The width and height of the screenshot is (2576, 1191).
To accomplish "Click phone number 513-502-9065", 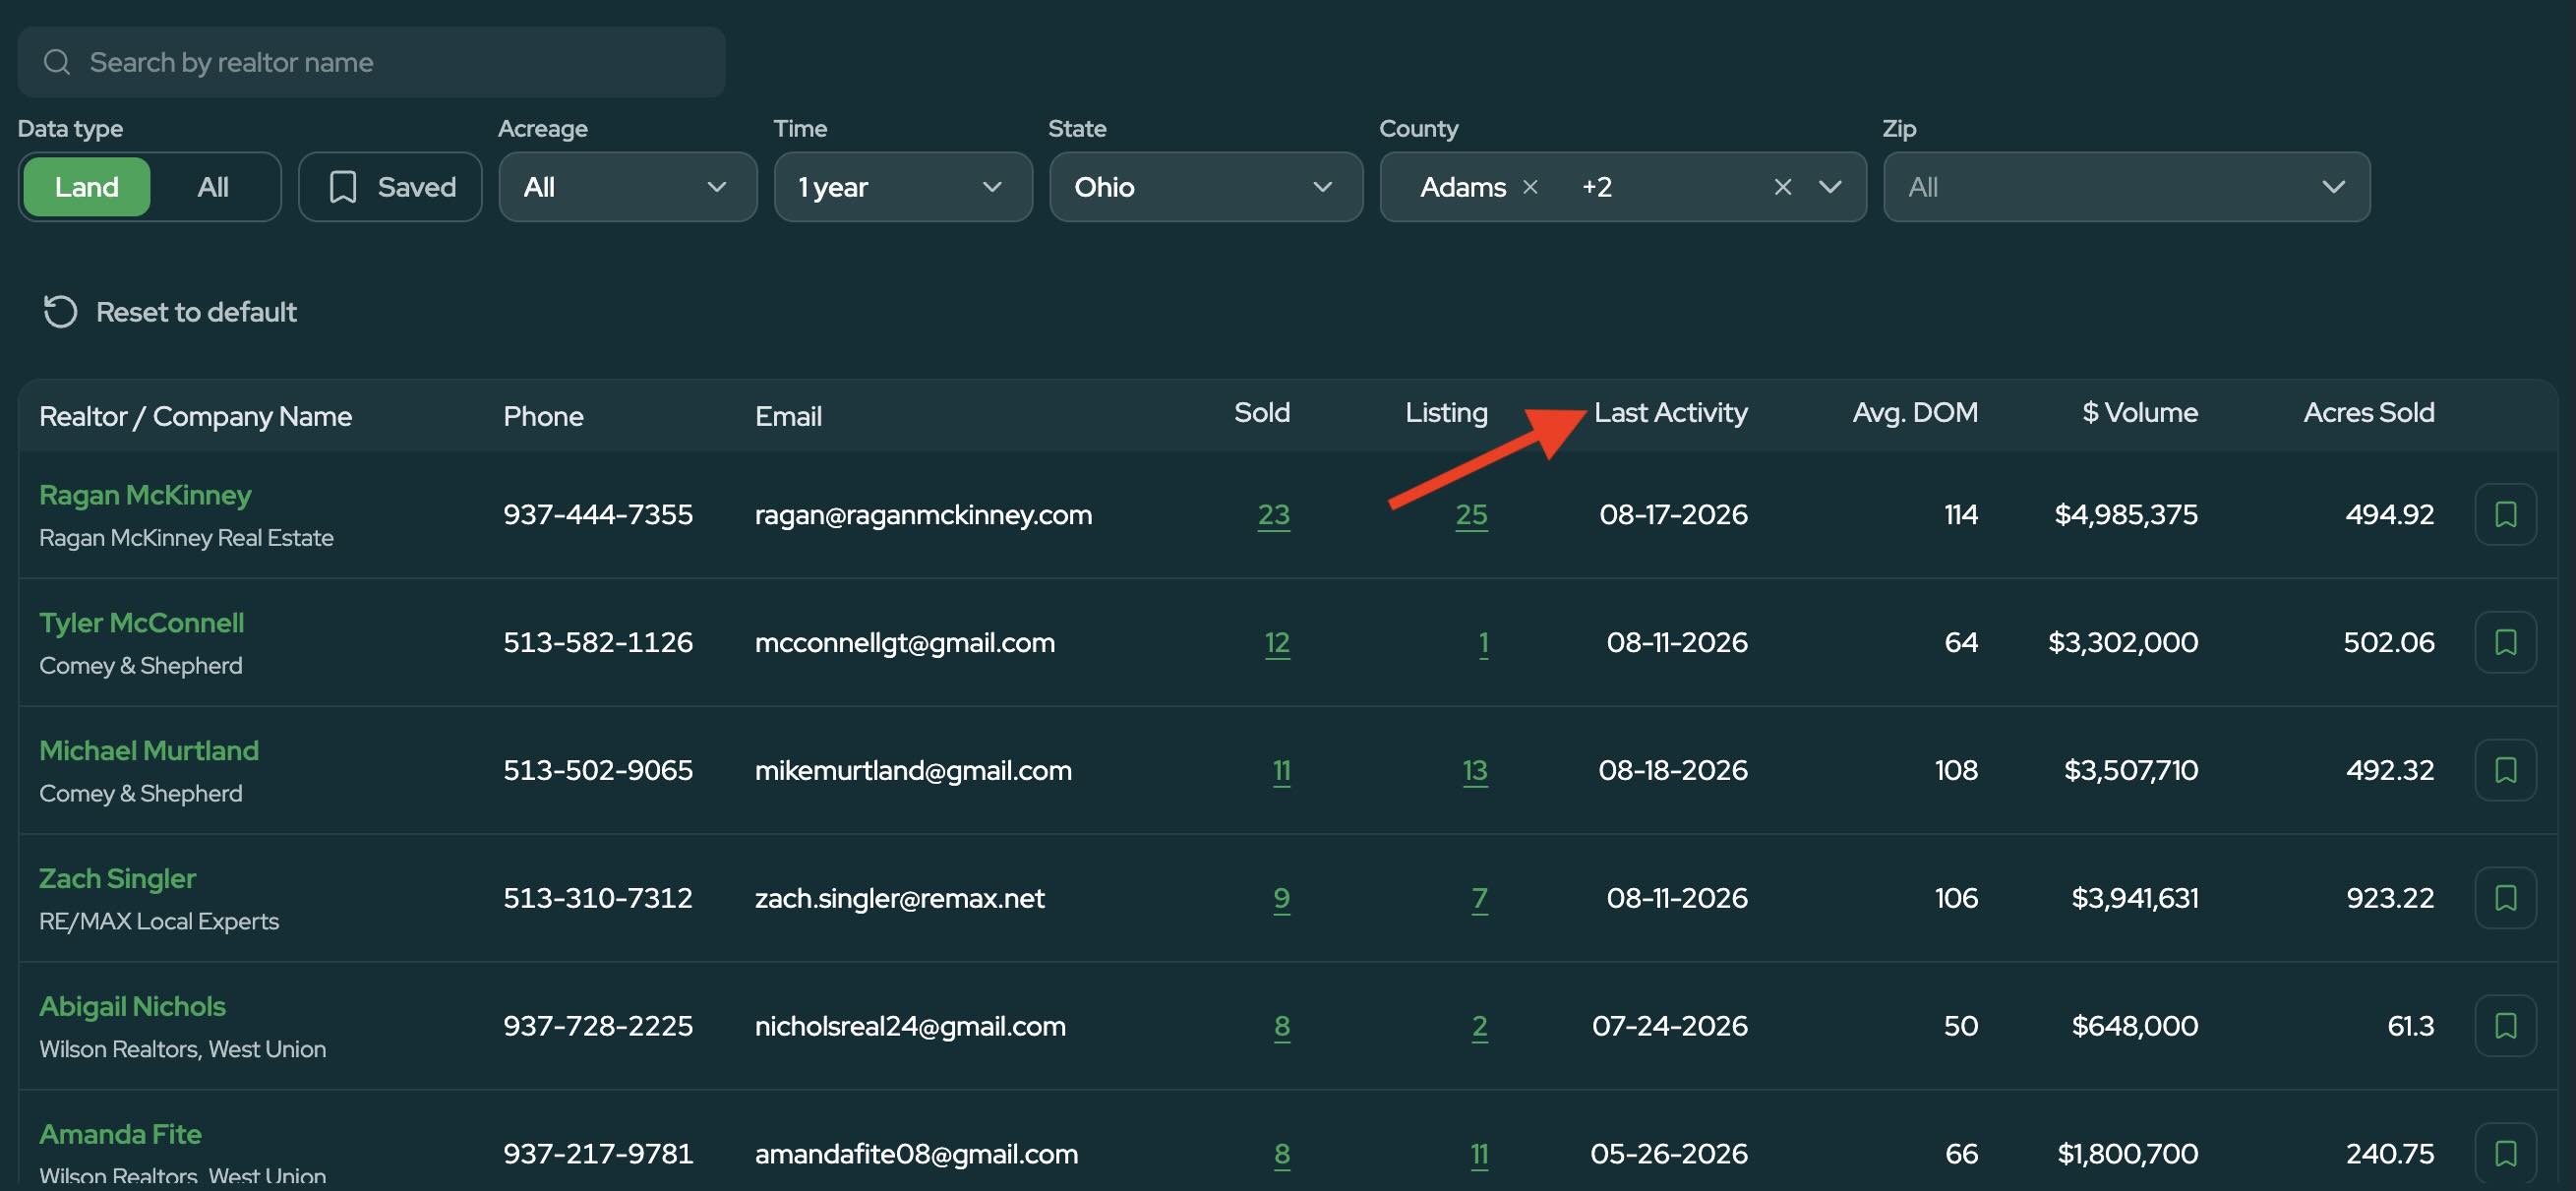I will pos(598,771).
